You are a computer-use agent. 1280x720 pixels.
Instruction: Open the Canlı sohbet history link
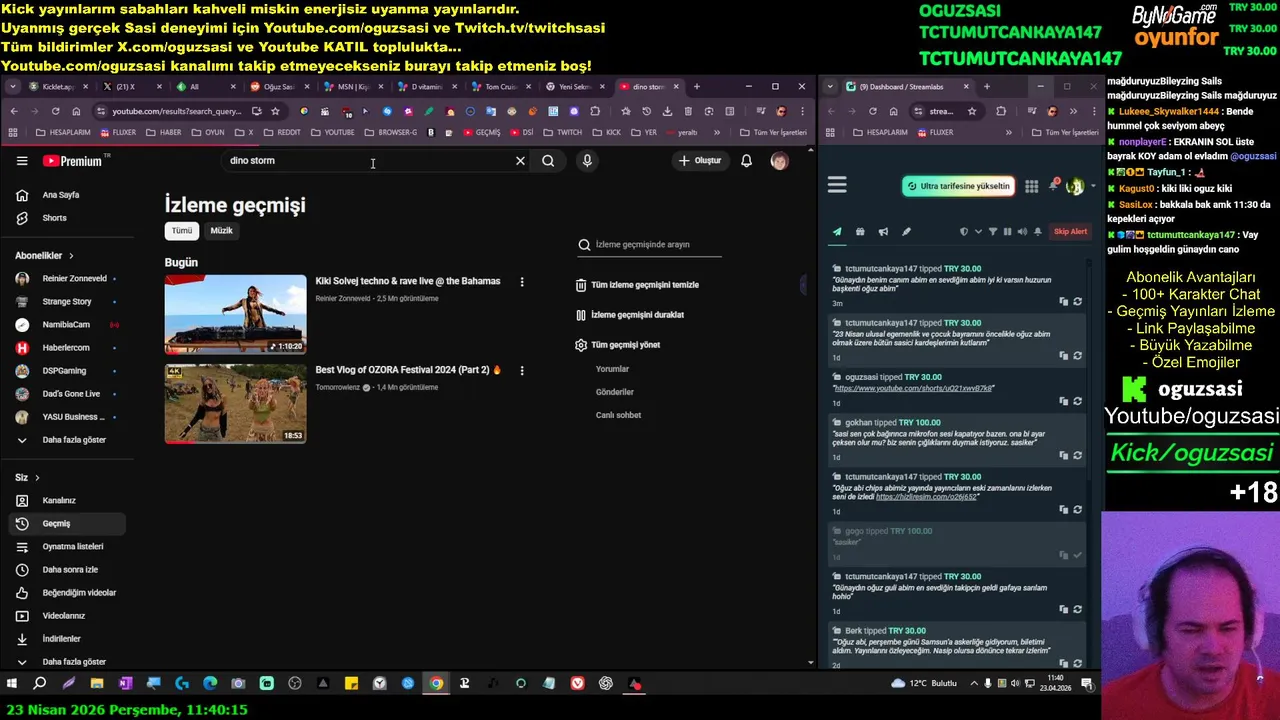(x=618, y=415)
